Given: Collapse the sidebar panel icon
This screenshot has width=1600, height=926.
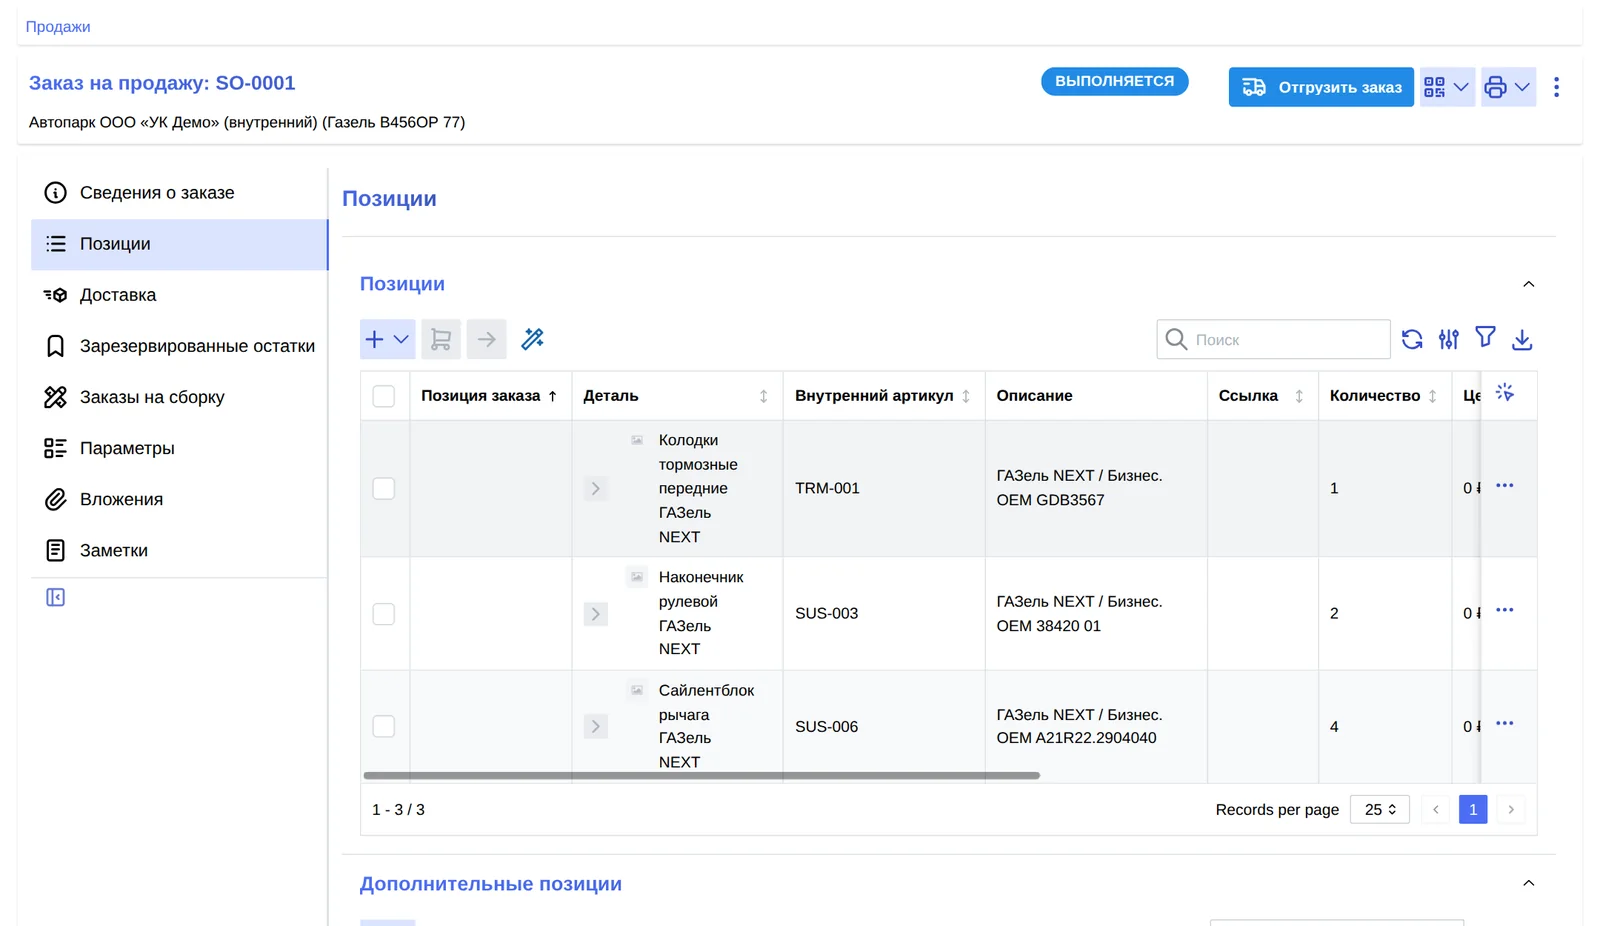Looking at the screenshot, I should click(x=56, y=597).
